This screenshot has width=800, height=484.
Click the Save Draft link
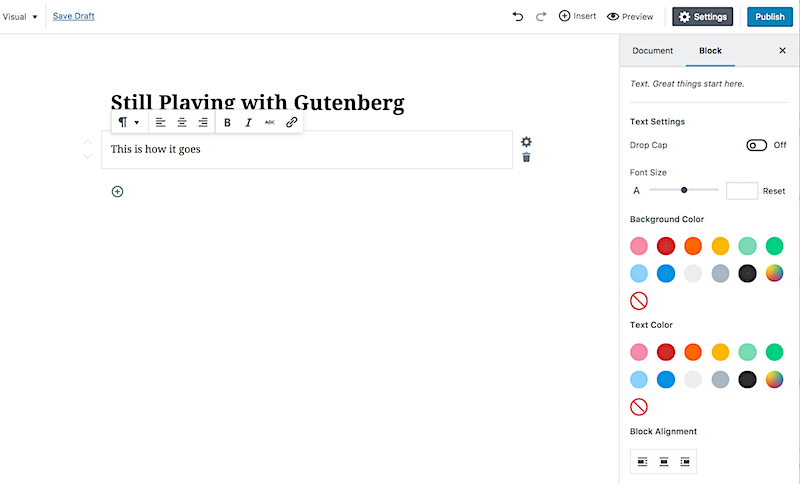coord(73,16)
